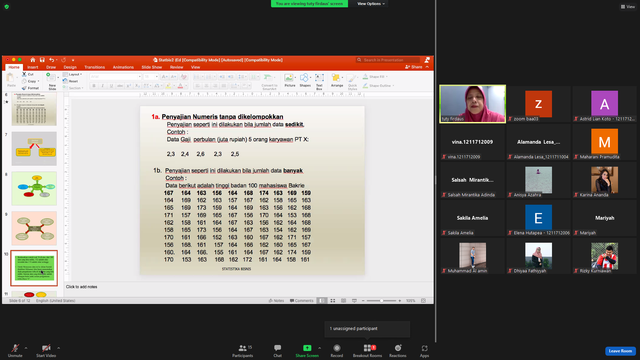
Task: Open the Shapes gallery
Action: pyautogui.click(x=305, y=80)
